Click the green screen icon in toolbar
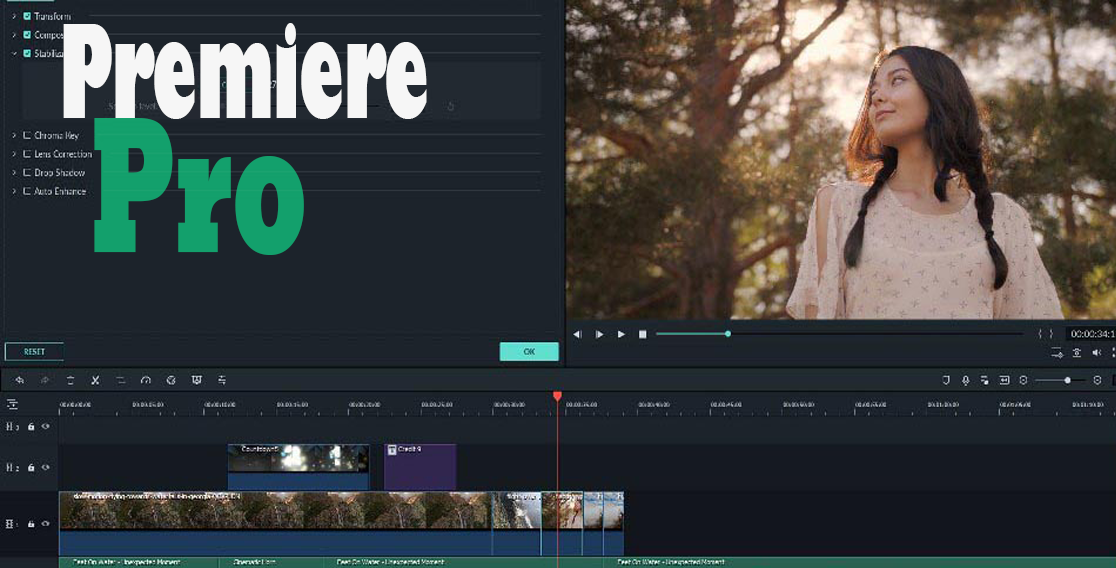The width and height of the screenshot is (1116, 568). click(196, 381)
